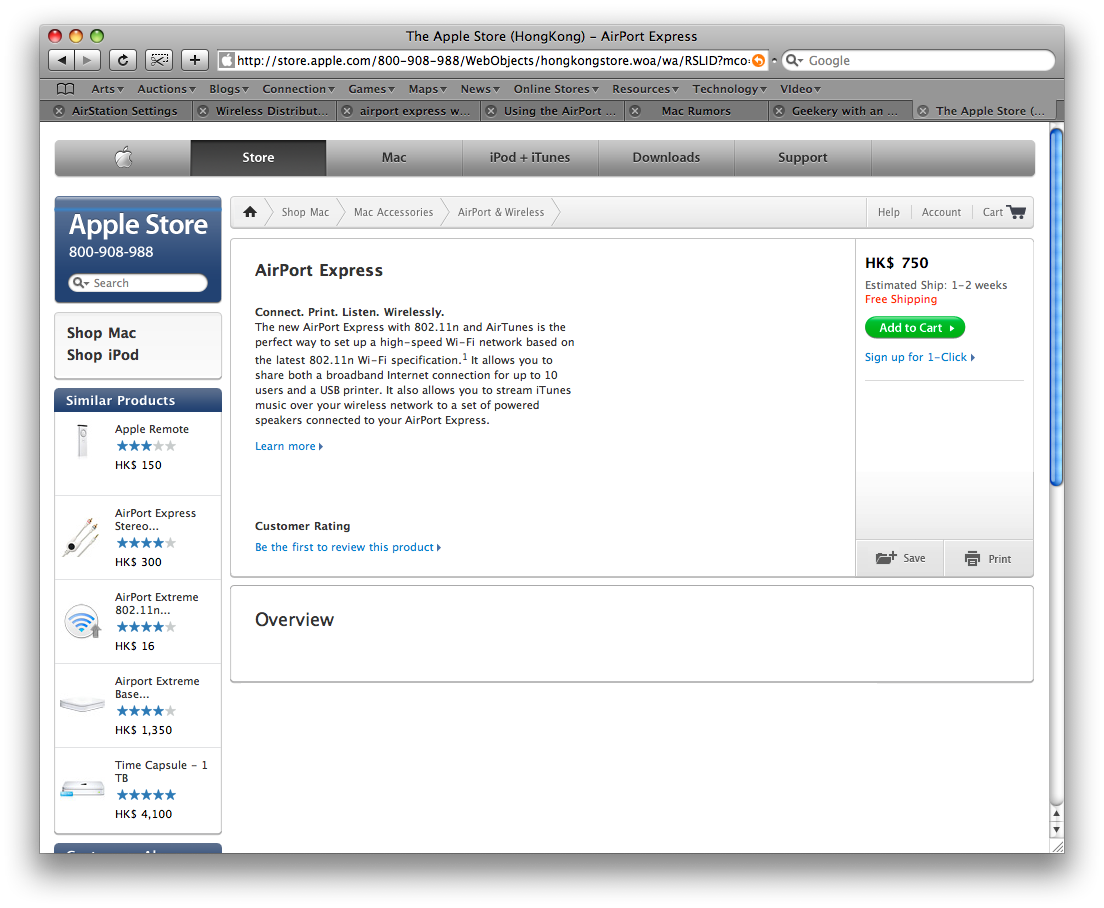Click the AirPort Express Stereo cable thumbnail
The width and height of the screenshot is (1104, 908).
81,538
